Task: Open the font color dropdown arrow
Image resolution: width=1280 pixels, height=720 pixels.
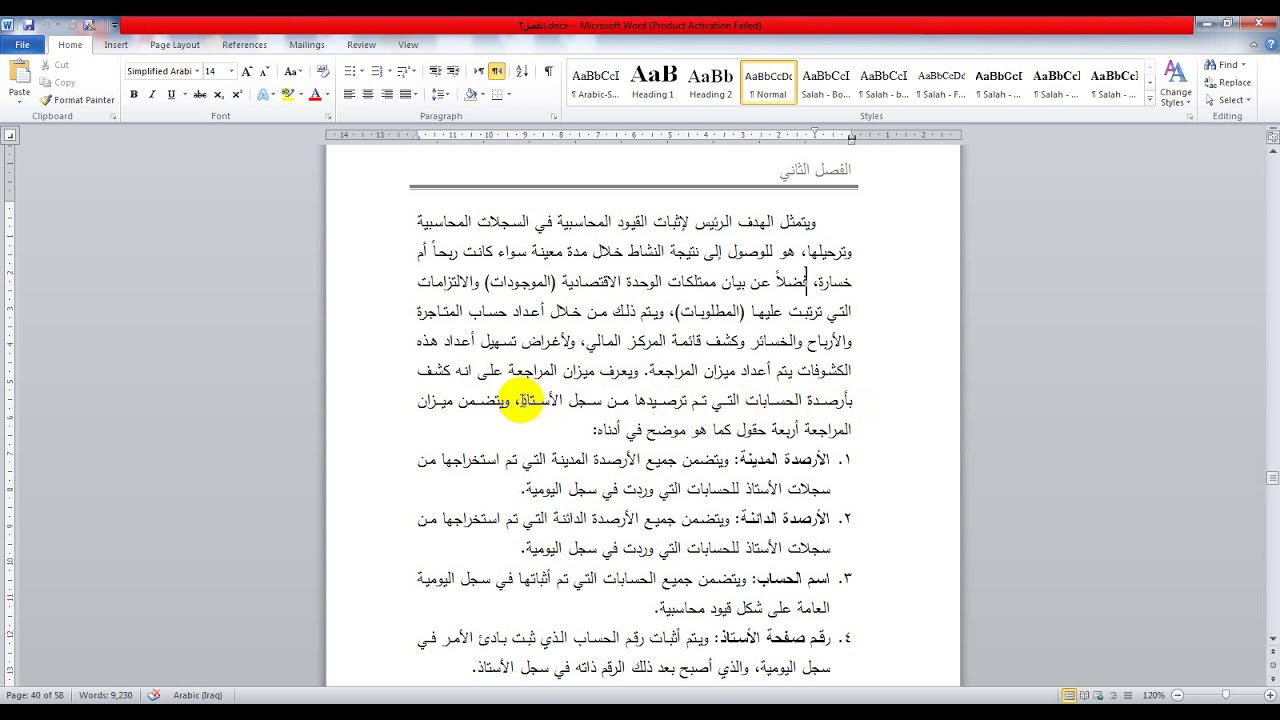Action: (327, 94)
